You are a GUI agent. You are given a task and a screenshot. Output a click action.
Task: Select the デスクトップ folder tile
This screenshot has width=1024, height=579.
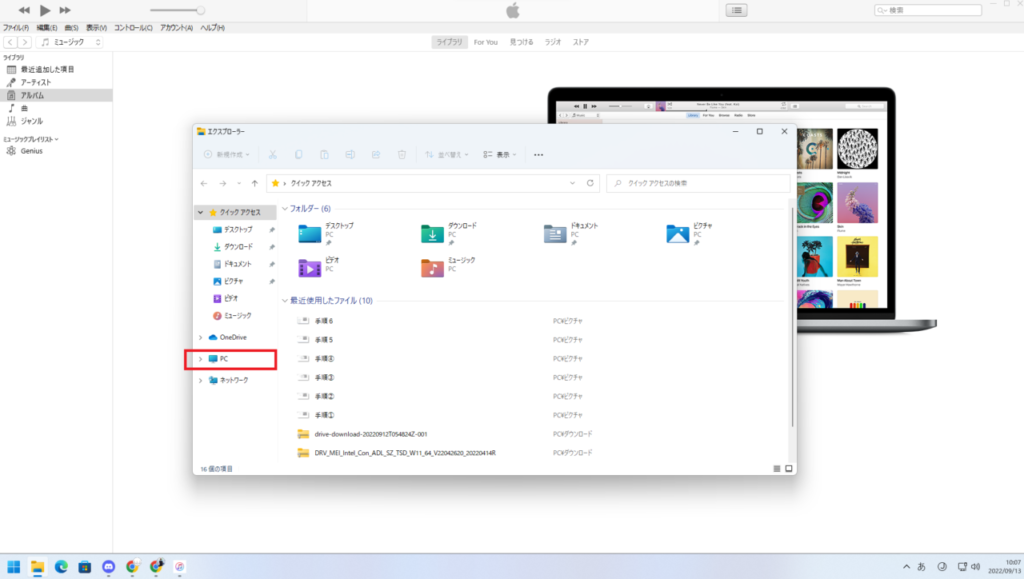click(327, 233)
